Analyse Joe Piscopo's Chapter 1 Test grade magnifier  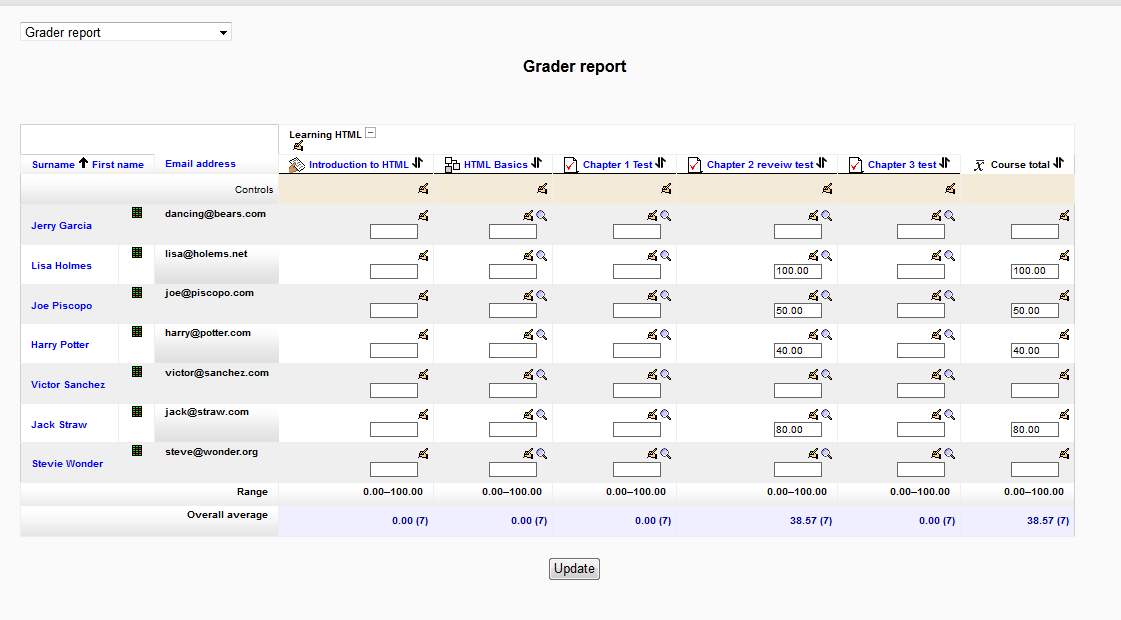coord(666,295)
